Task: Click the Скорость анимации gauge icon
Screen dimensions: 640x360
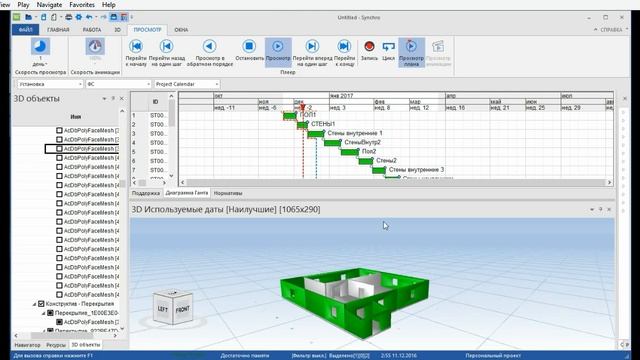Action: pos(95,47)
